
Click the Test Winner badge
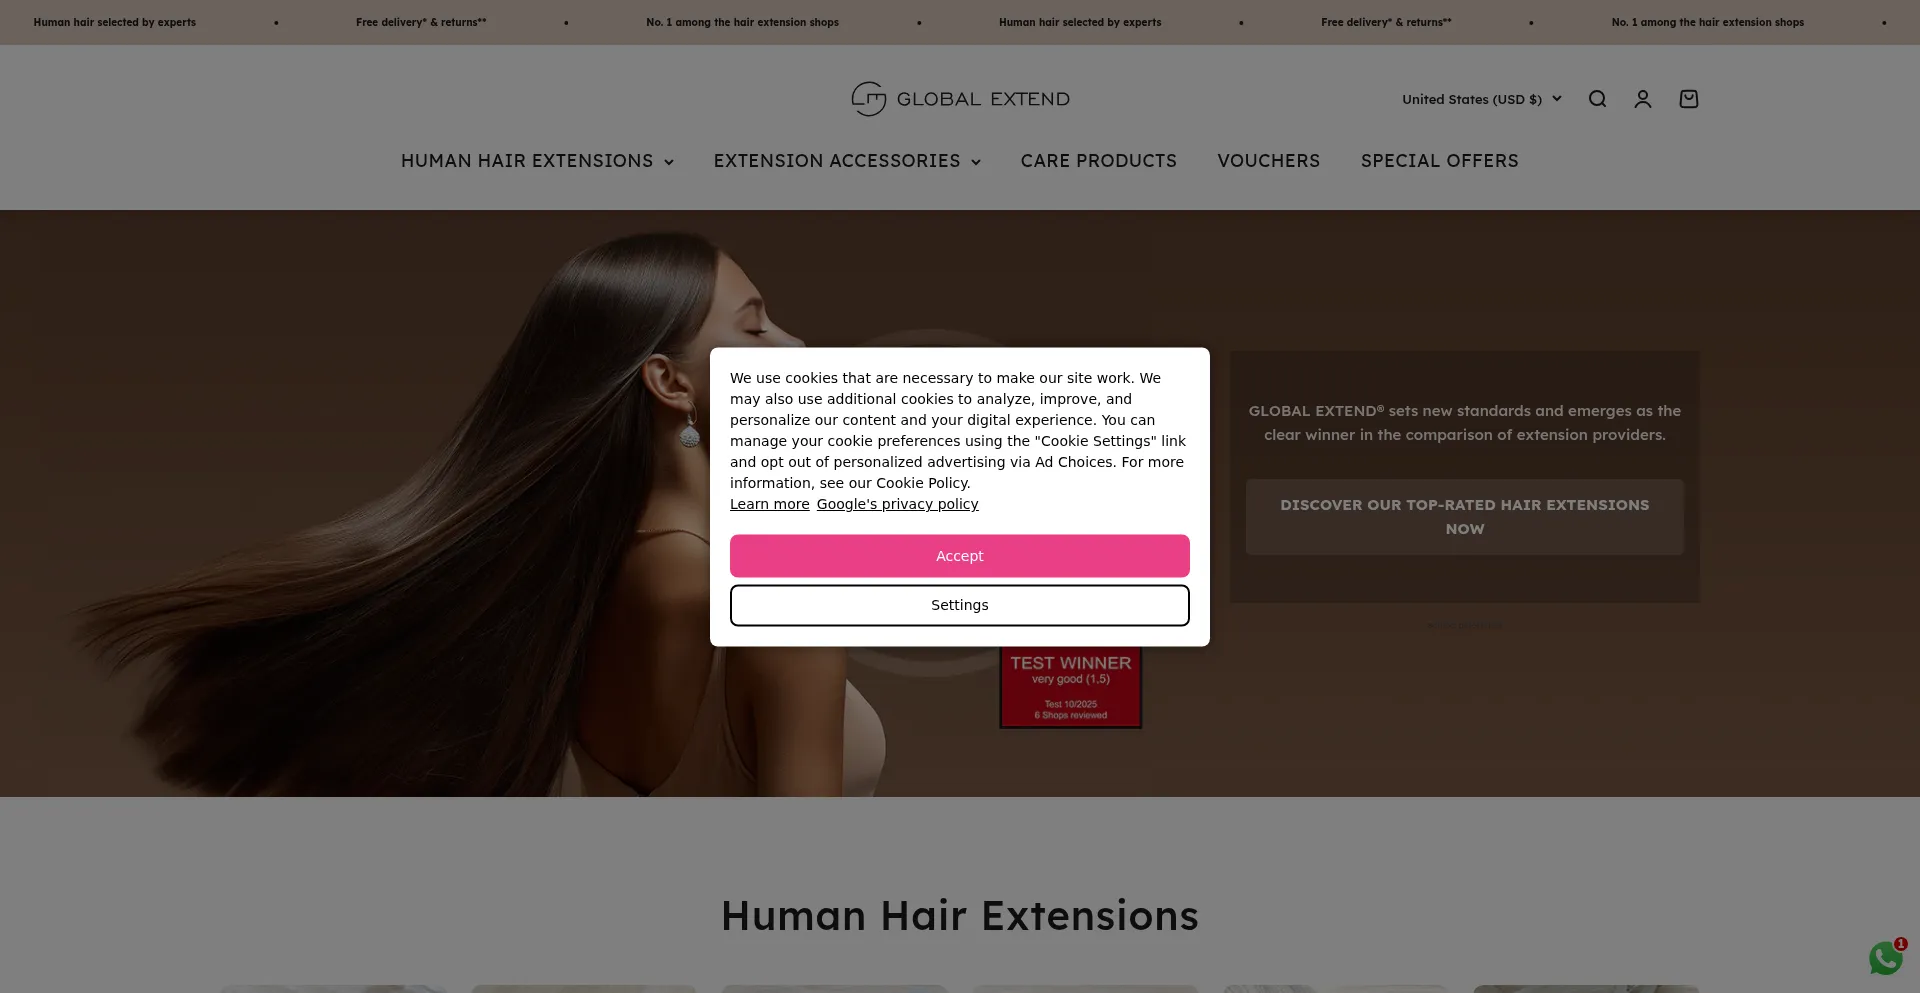[x=1071, y=687]
